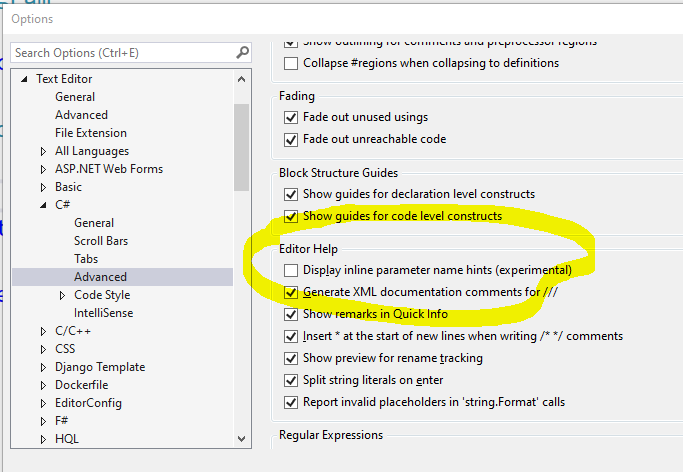The width and height of the screenshot is (683, 472).
Task: Select IntelliSense under C#
Action: [103, 313]
